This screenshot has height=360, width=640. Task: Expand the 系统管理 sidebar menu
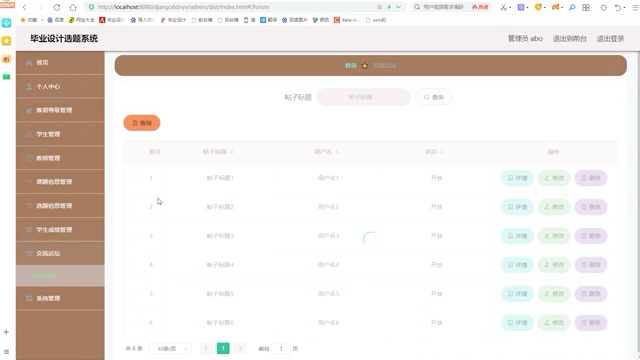click(60, 298)
